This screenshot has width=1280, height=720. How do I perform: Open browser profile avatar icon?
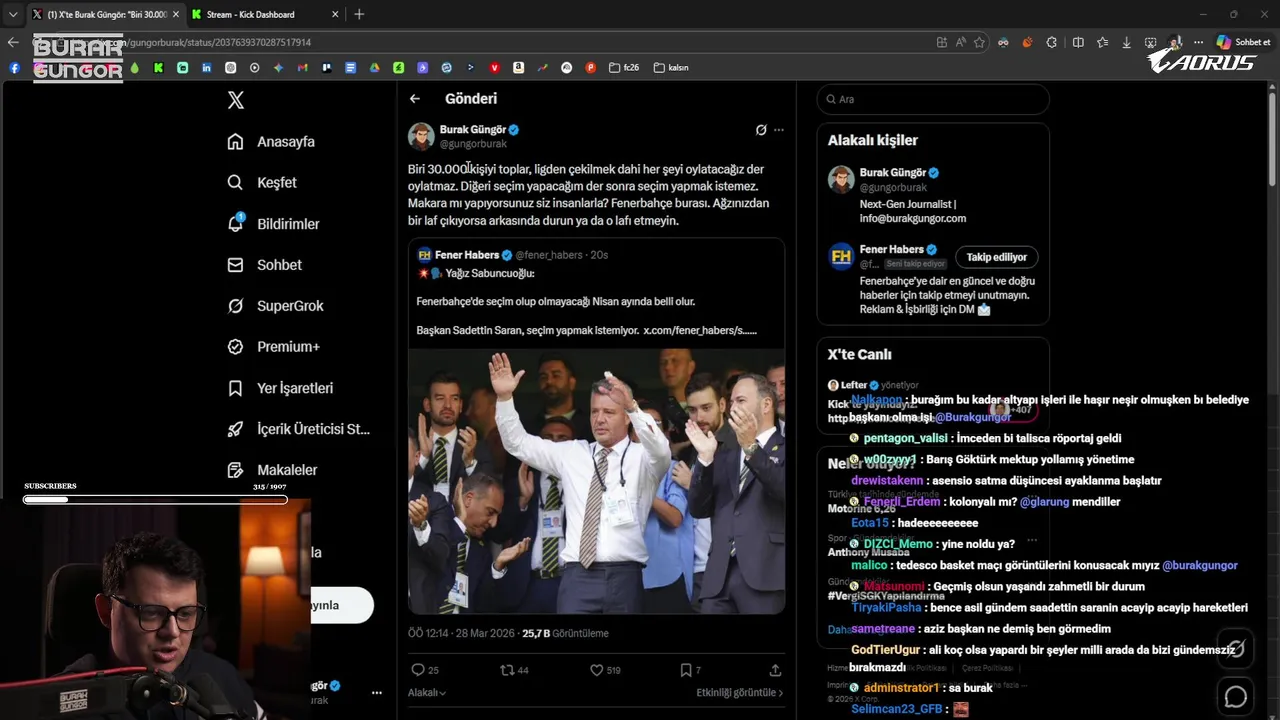1175,42
